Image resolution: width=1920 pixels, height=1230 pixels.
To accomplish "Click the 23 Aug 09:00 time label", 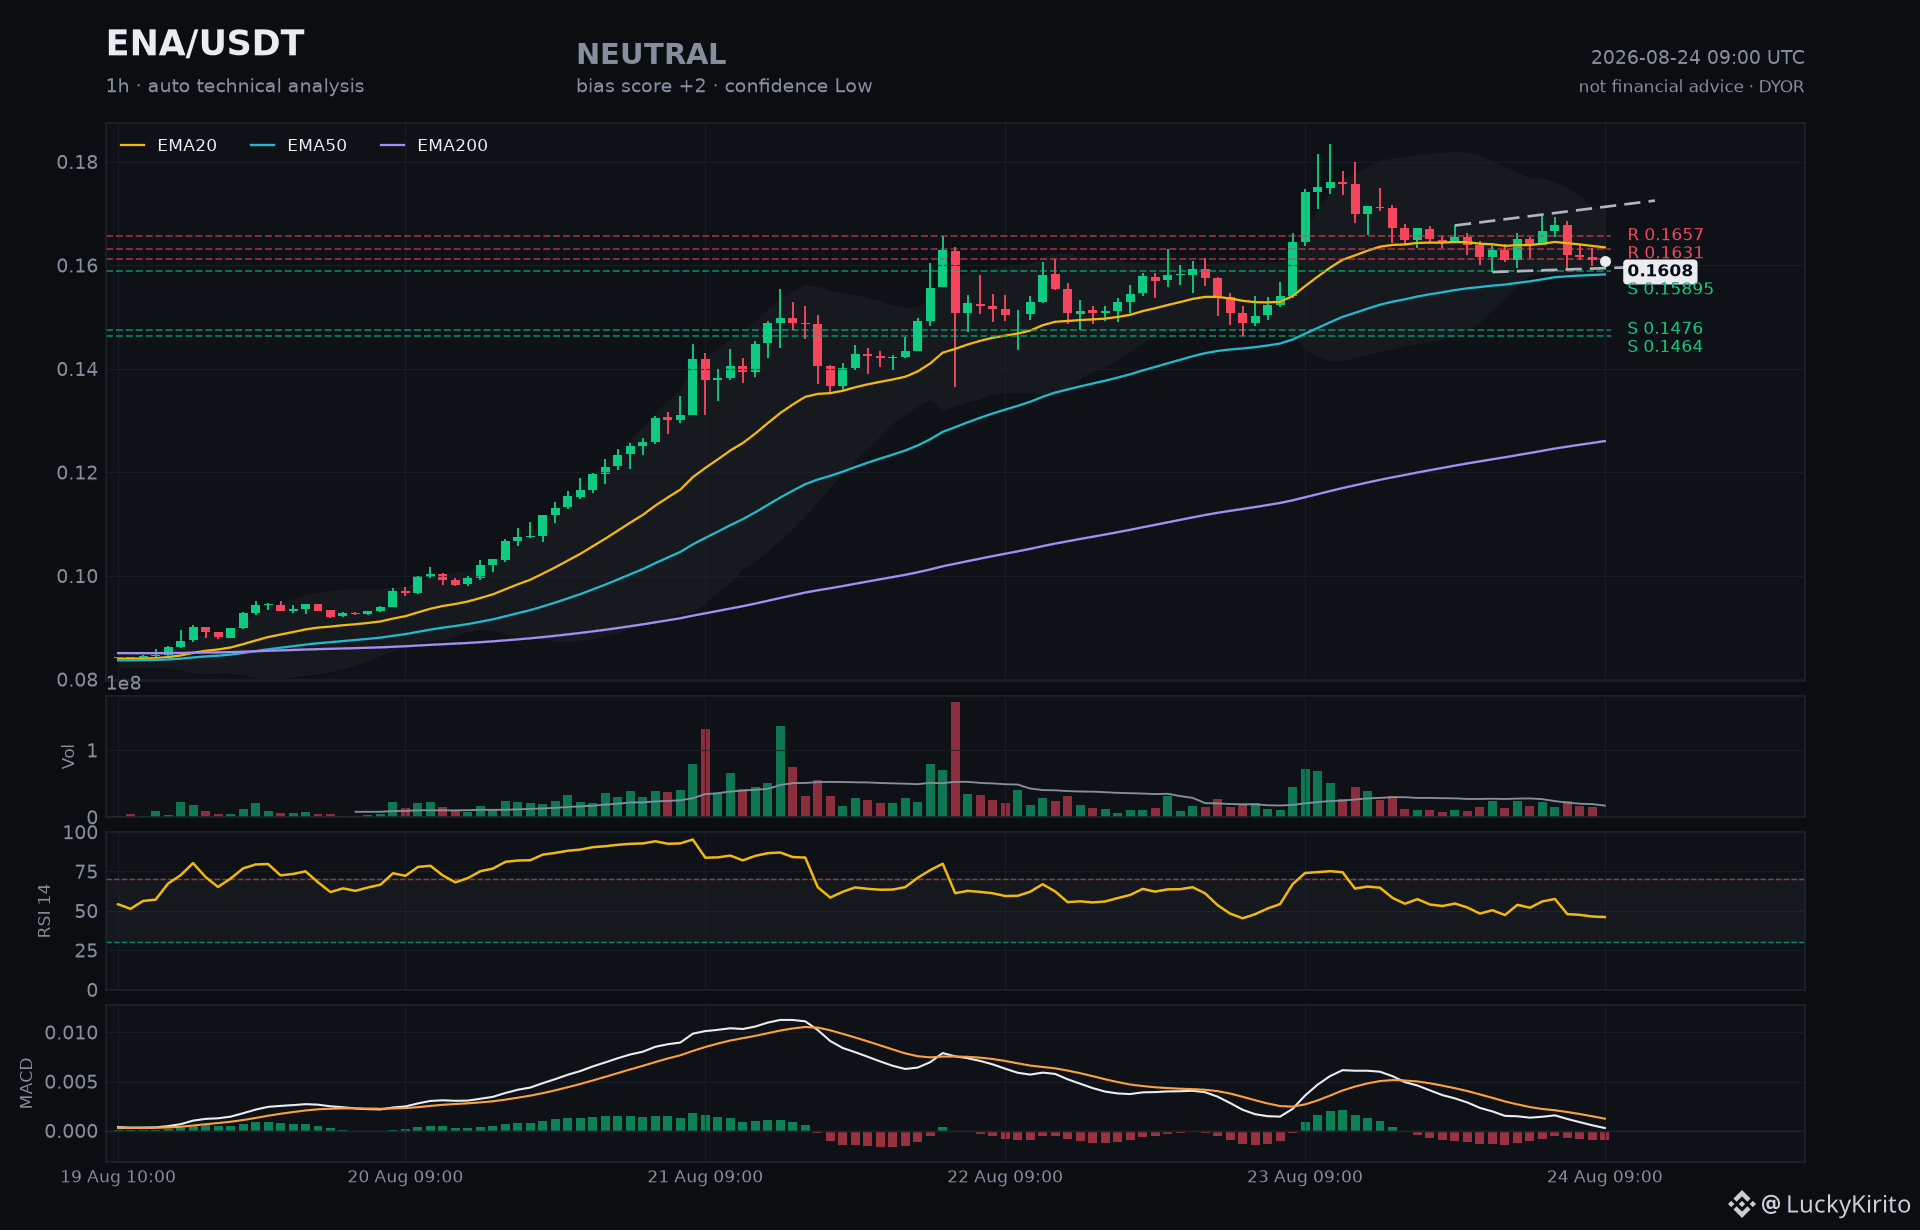I will tap(1305, 1177).
